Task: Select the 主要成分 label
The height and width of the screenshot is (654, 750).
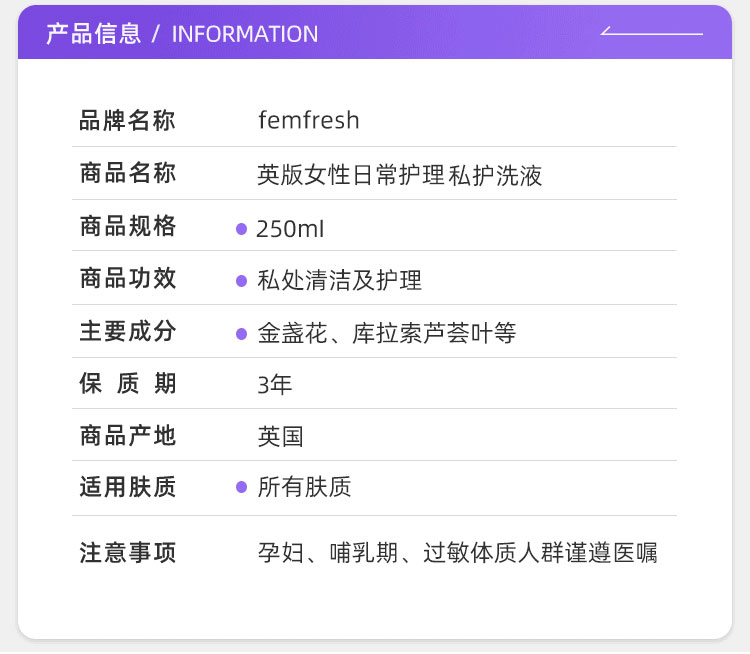Action: pyautogui.click(x=128, y=331)
